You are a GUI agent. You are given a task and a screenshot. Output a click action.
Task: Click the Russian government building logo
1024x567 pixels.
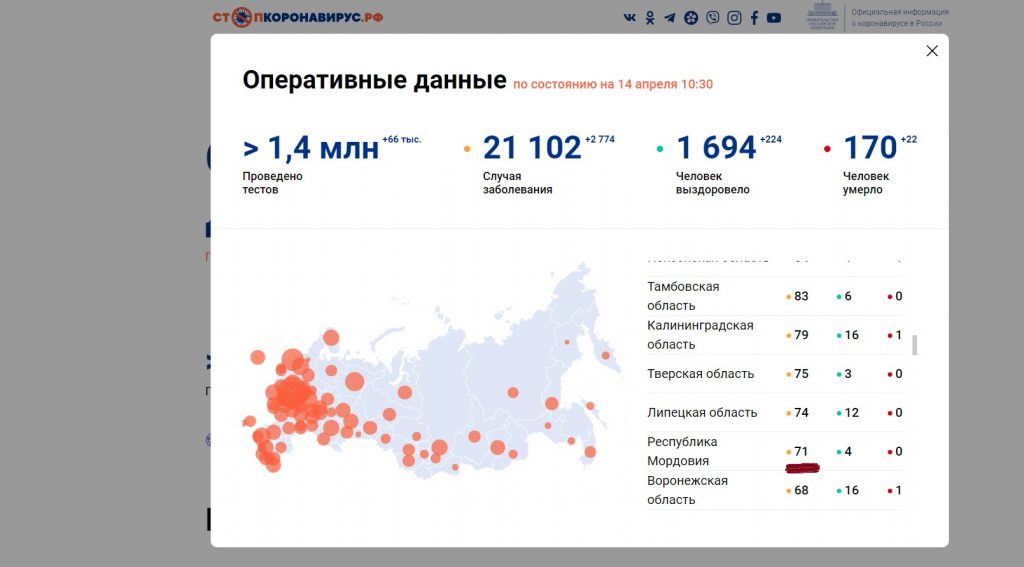[x=822, y=16]
